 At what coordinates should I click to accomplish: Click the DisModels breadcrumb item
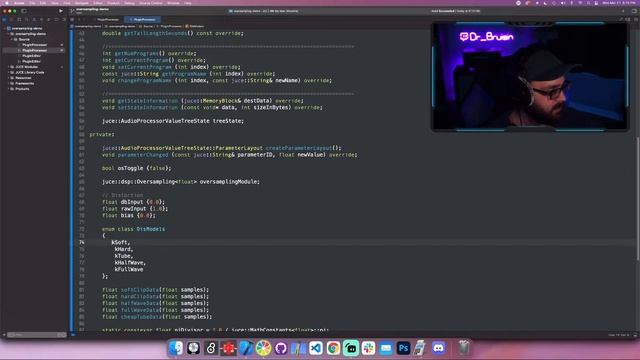195,26
